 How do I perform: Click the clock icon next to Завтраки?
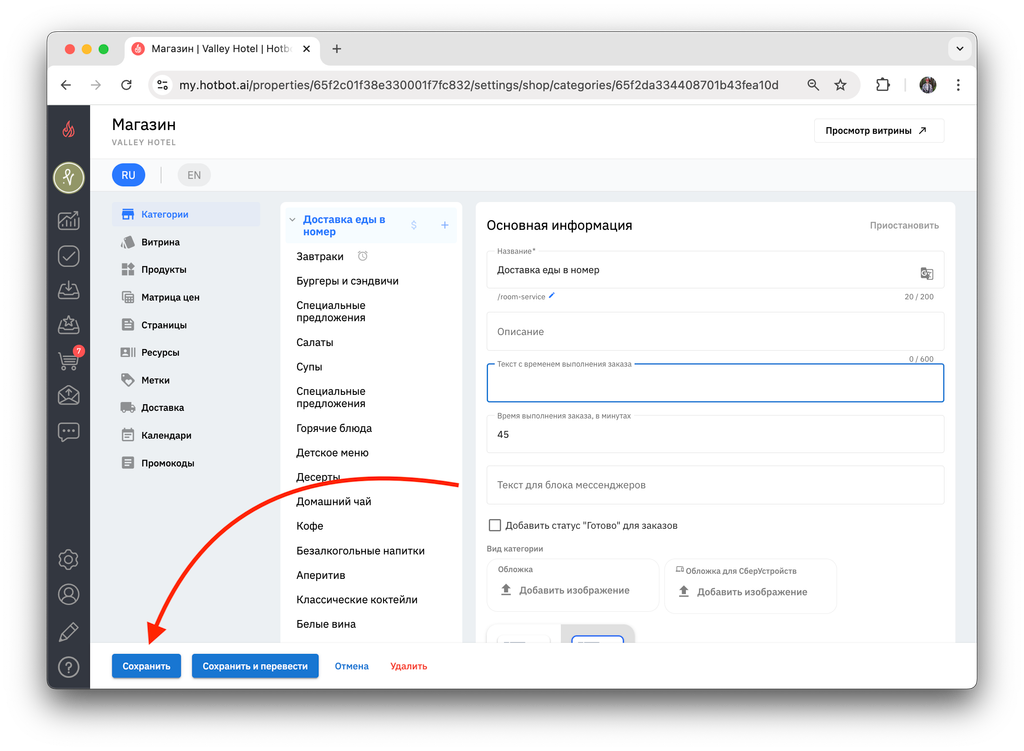(362, 256)
